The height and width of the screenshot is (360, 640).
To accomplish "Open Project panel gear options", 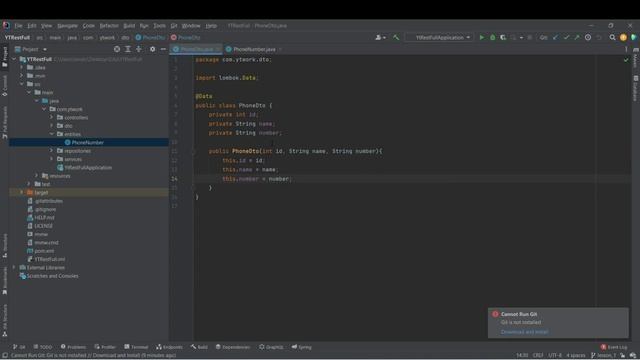I will pyautogui.click(x=152, y=49).
